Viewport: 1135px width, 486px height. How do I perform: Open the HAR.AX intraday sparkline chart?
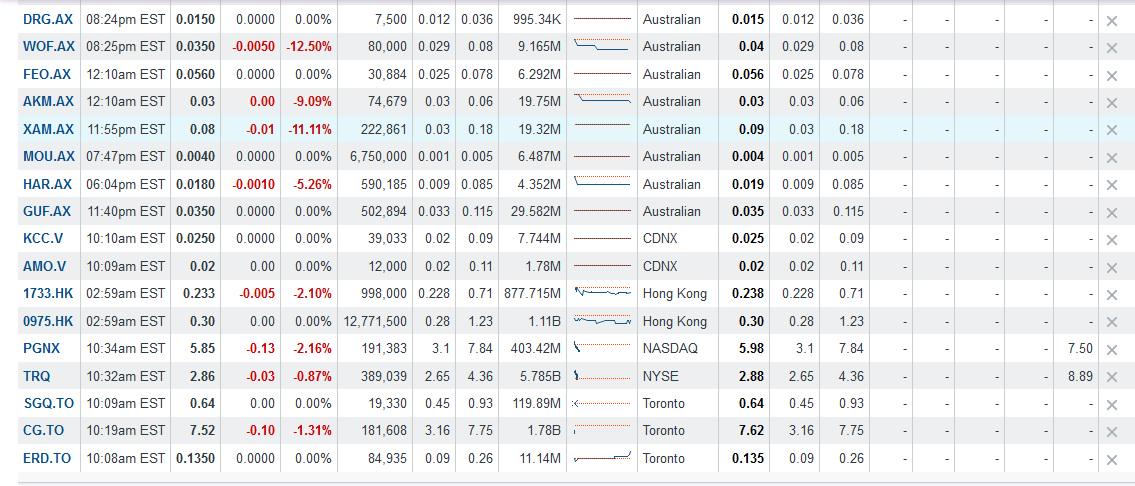[602, 182]
